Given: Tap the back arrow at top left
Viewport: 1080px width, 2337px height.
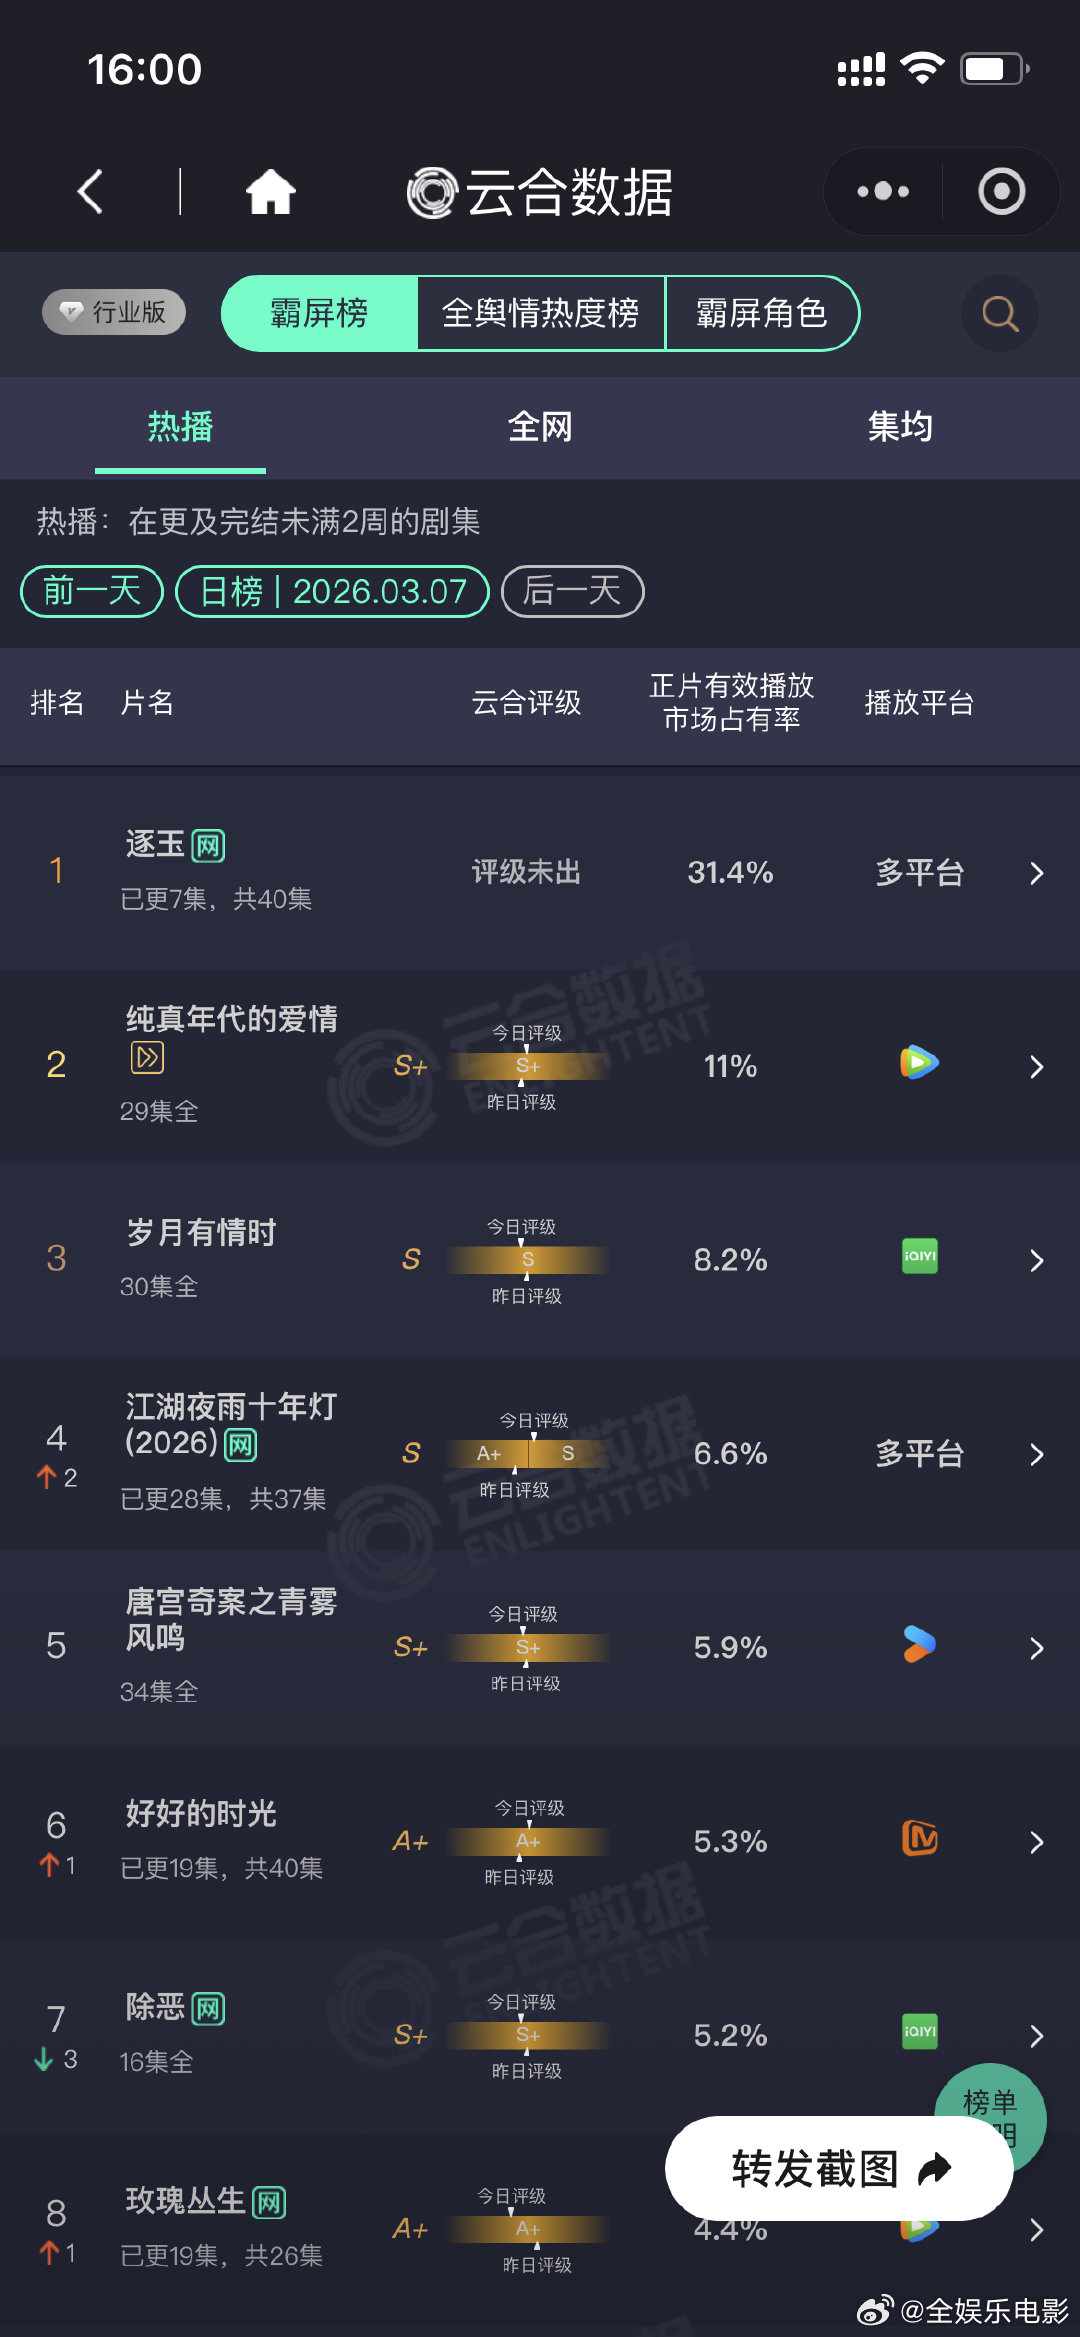Looking at the screenshot, I should (90, 191).
